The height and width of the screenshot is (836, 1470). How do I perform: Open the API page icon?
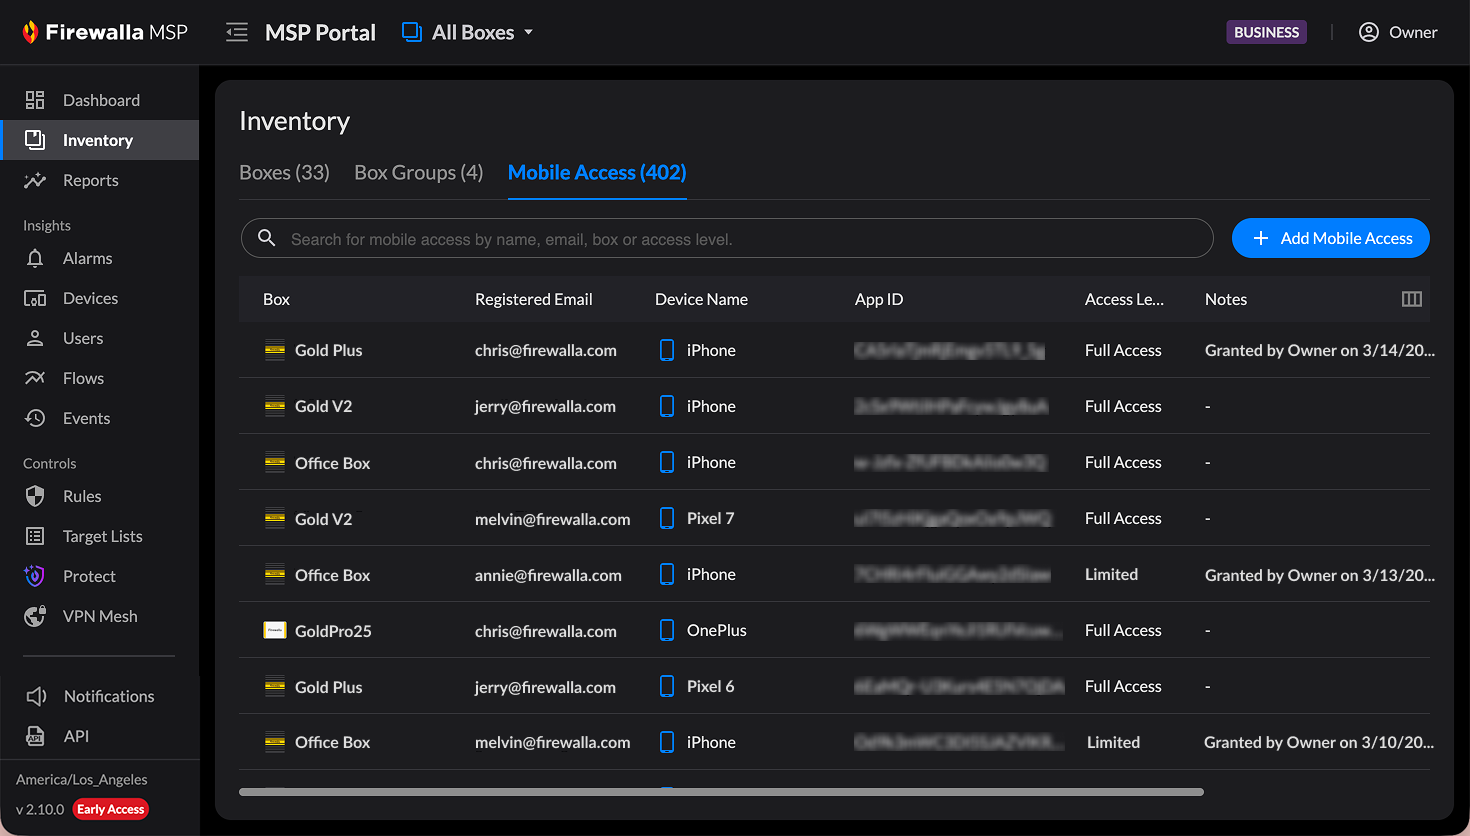point(36,736)
